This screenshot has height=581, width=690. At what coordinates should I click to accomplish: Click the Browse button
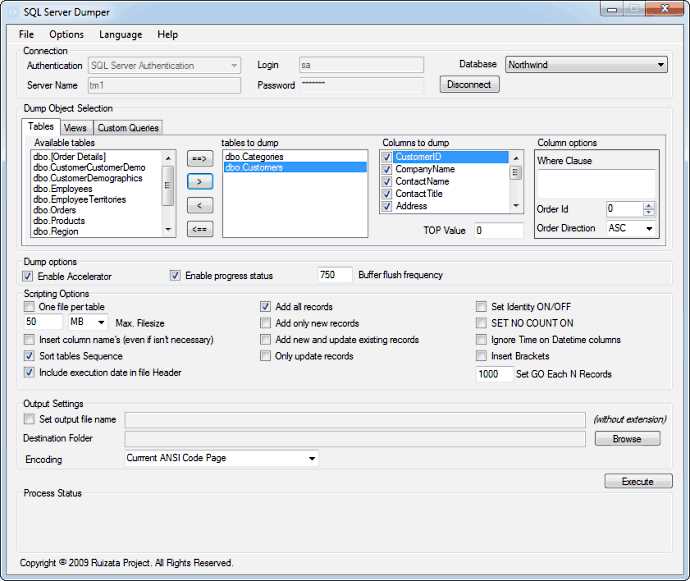627,438
